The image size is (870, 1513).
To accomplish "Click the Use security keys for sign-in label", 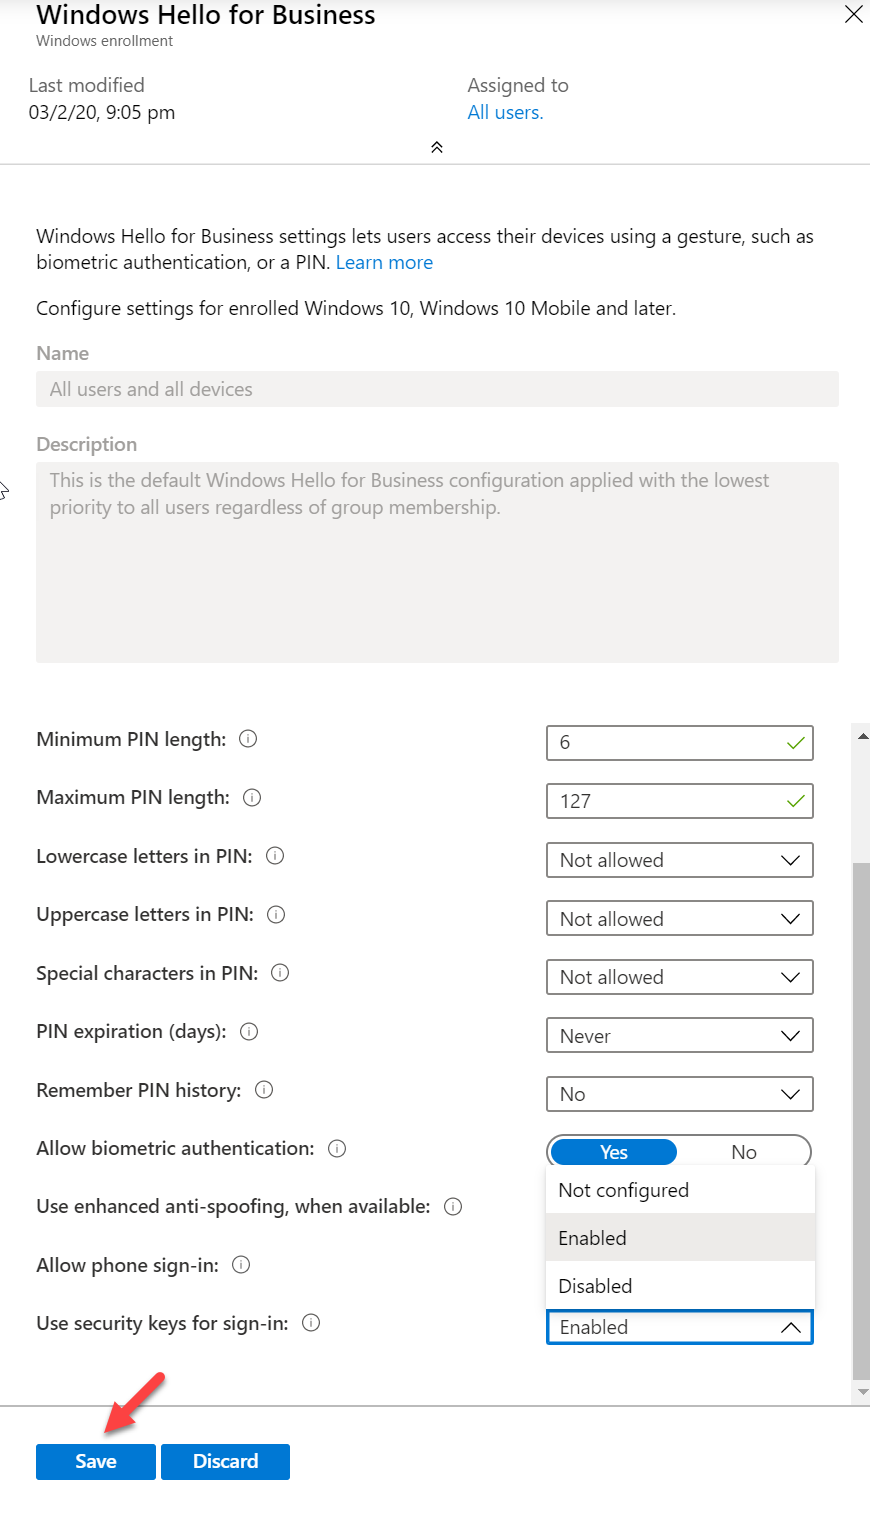I will [162, 1323].
